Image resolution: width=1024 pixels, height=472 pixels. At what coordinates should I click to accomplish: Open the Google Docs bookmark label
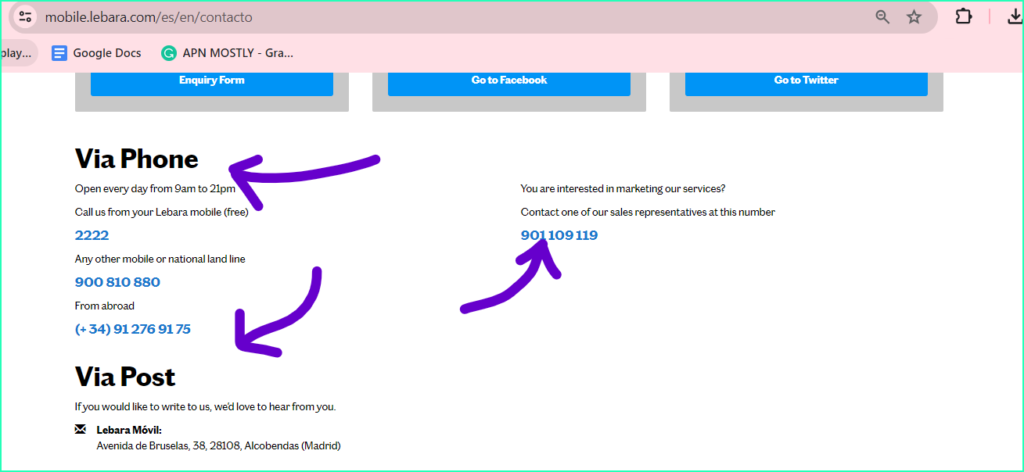pyautogui.click(x=107, y=53)
